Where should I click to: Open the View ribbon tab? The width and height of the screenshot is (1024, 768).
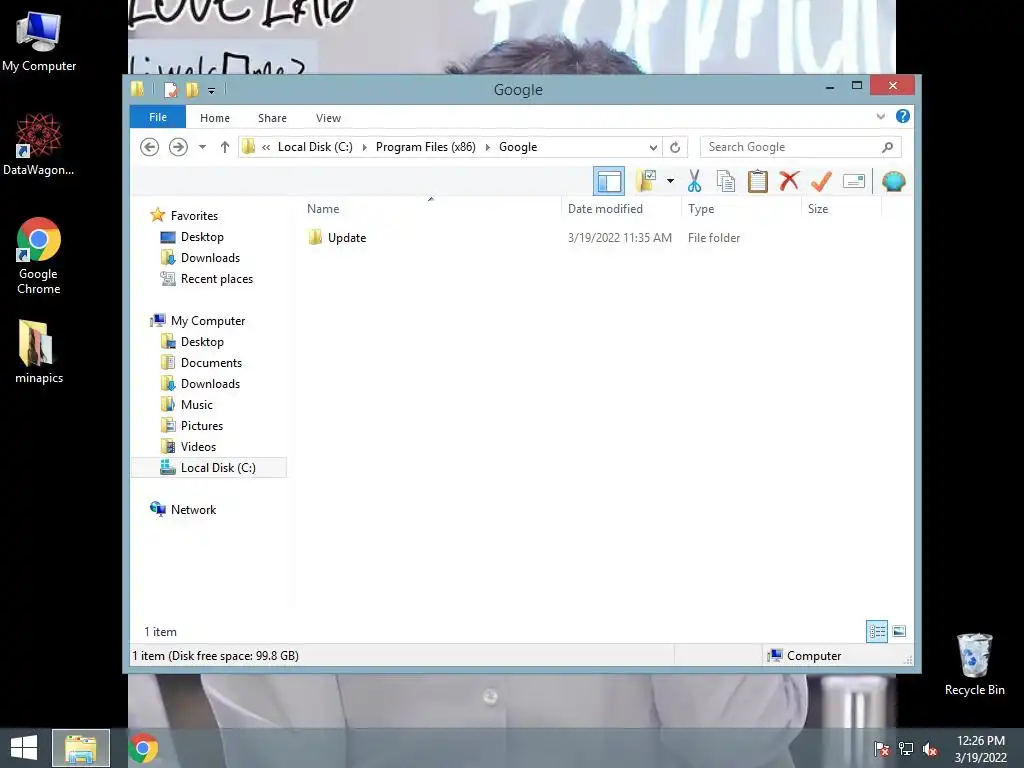328,118
